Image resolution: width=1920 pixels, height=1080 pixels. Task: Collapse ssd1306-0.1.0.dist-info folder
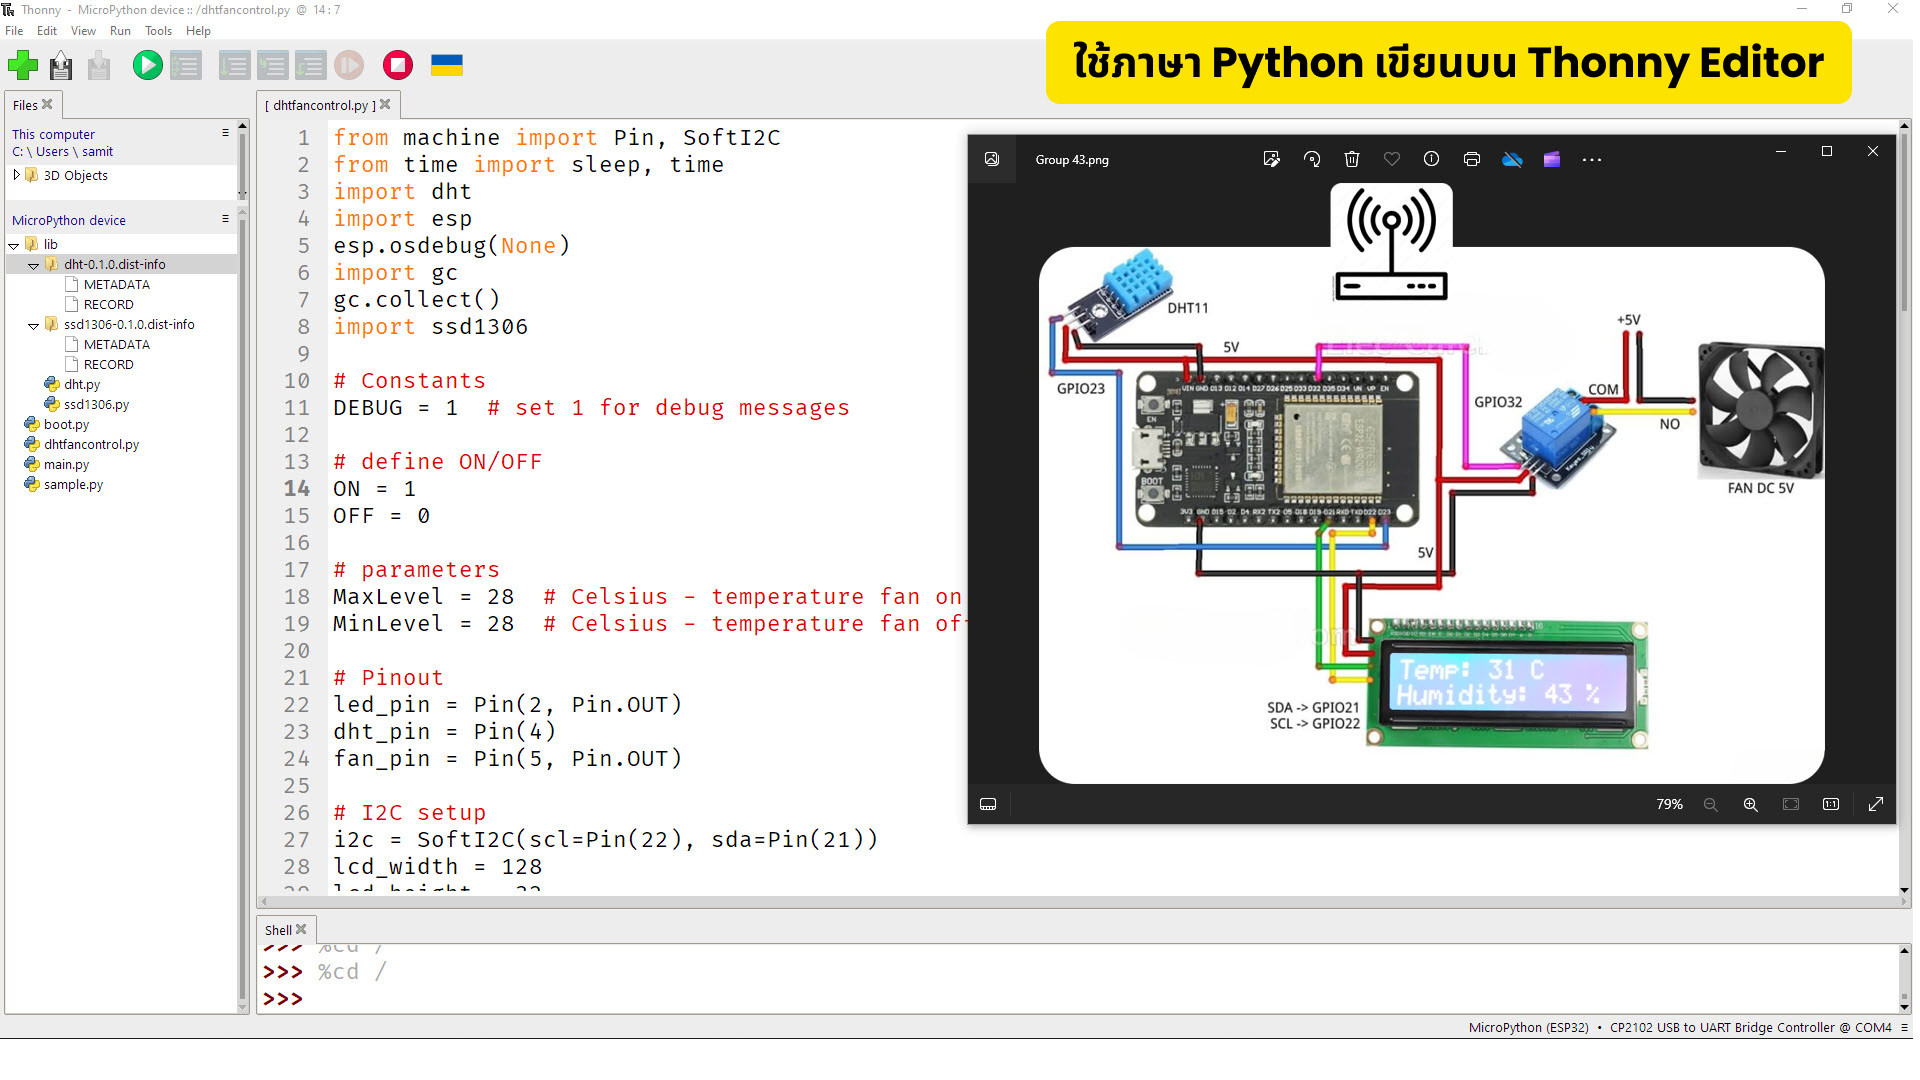pyautogui.click(x=34, y=325)
